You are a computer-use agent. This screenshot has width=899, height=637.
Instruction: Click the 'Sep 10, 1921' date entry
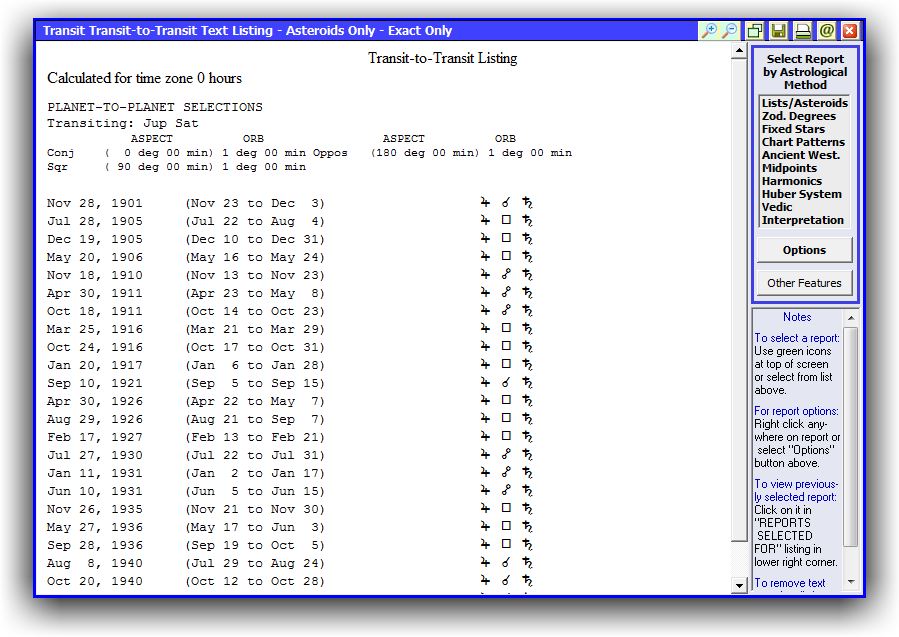pyautogui.click(x=95, y=383)
